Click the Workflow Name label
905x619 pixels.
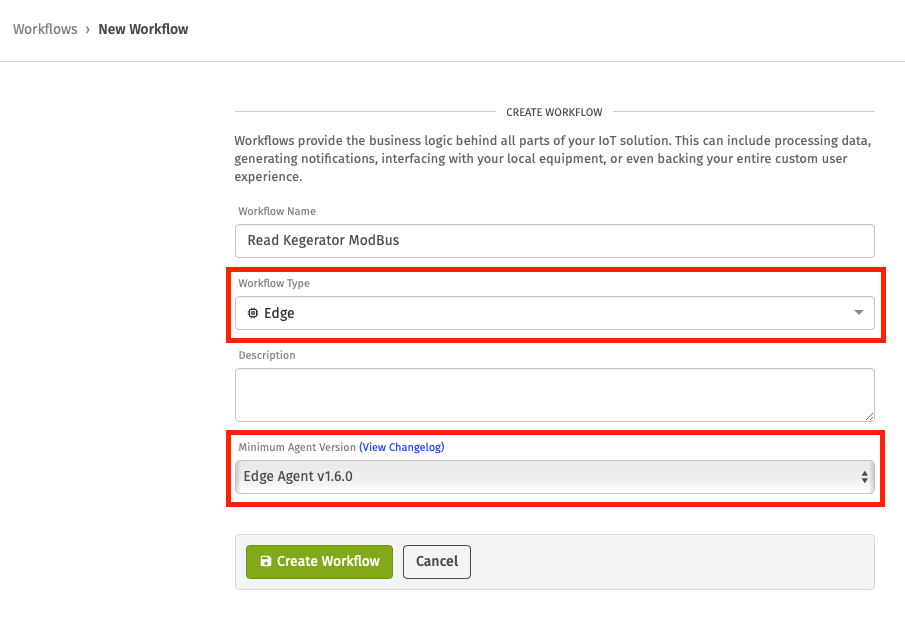[x=277, y=211]
